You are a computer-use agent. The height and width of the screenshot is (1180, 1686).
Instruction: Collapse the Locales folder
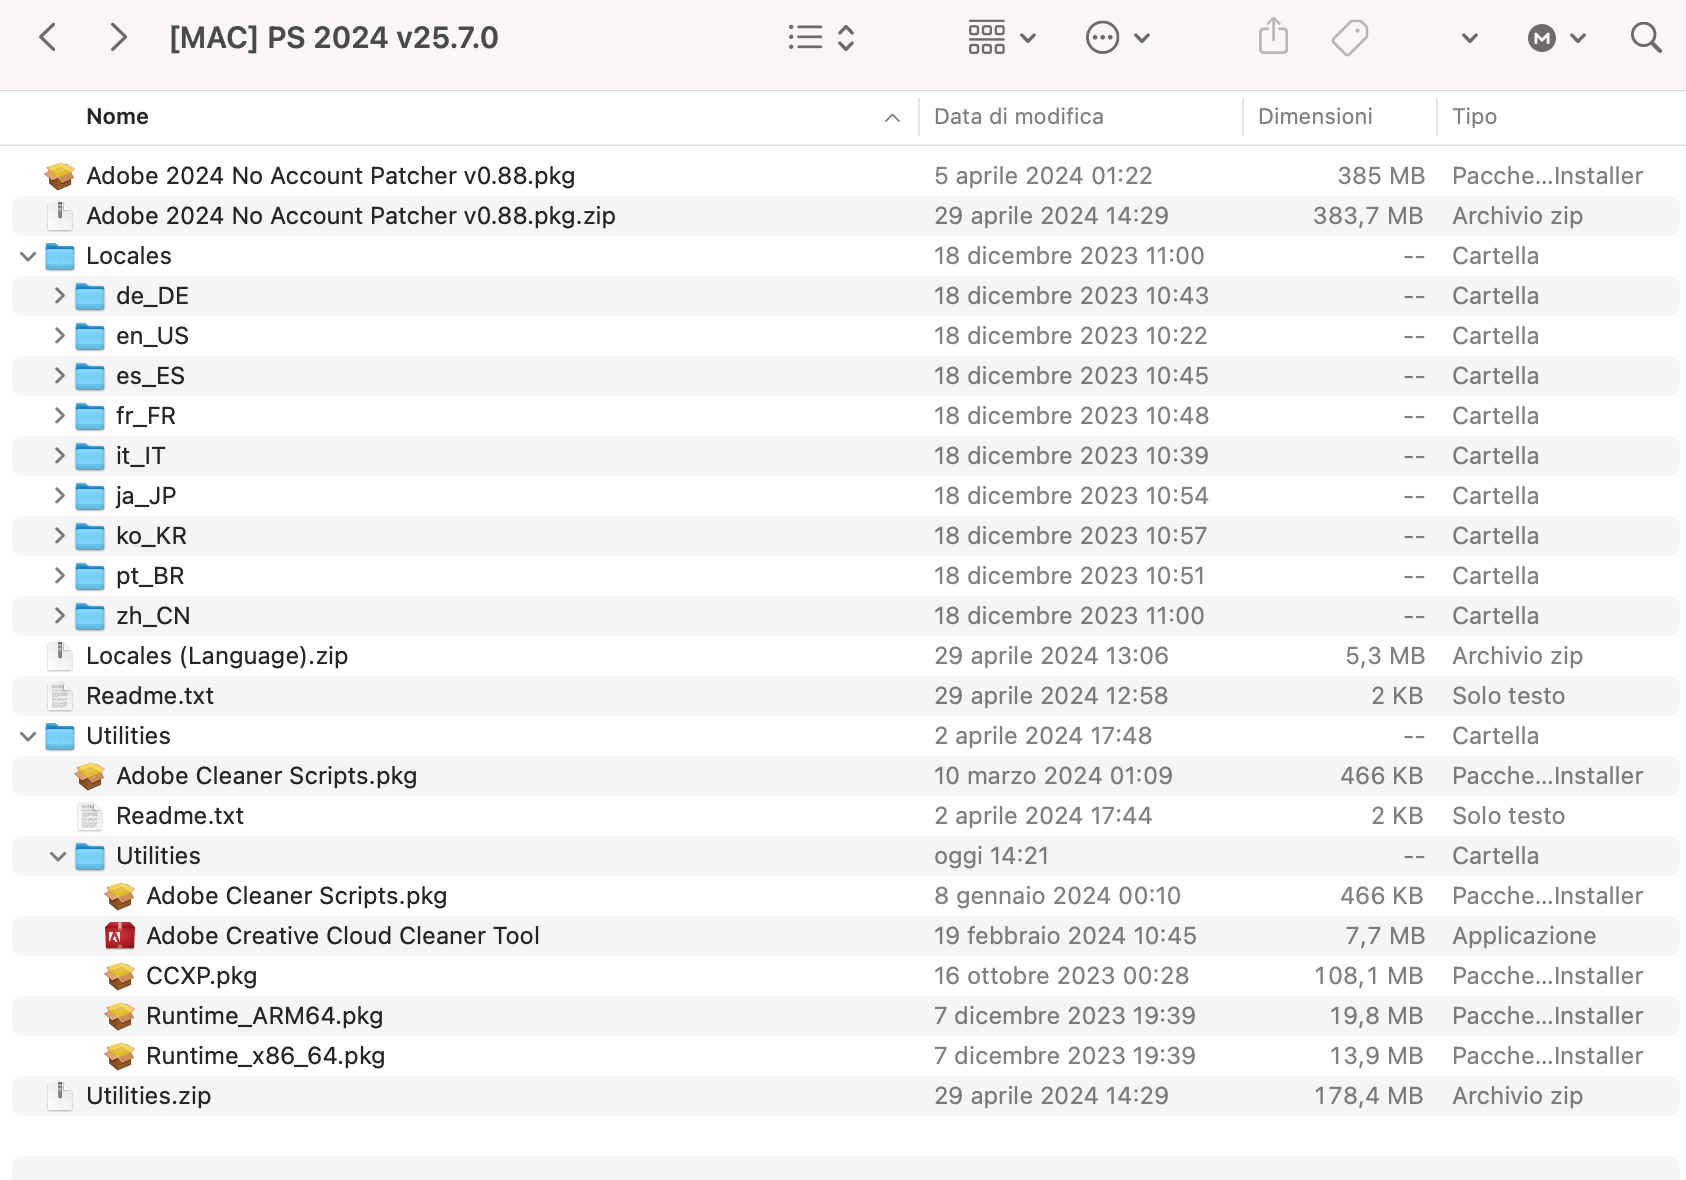coord(28,256)
